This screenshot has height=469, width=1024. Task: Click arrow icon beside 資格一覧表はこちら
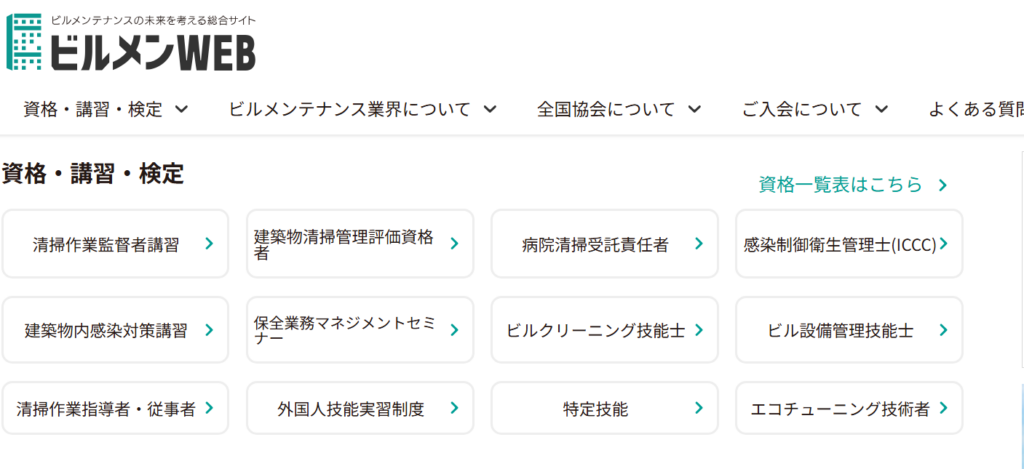(x=942, y=185)
